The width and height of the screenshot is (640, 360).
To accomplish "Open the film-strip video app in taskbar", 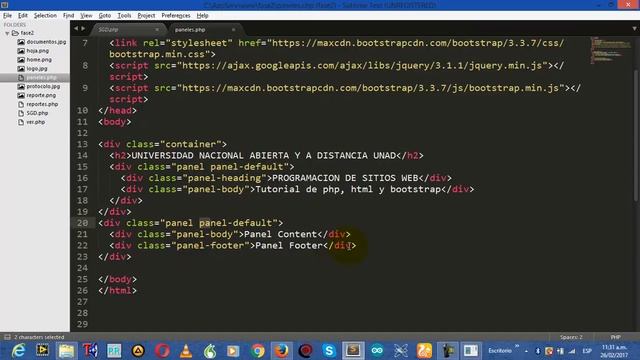I will pos(42,351).
